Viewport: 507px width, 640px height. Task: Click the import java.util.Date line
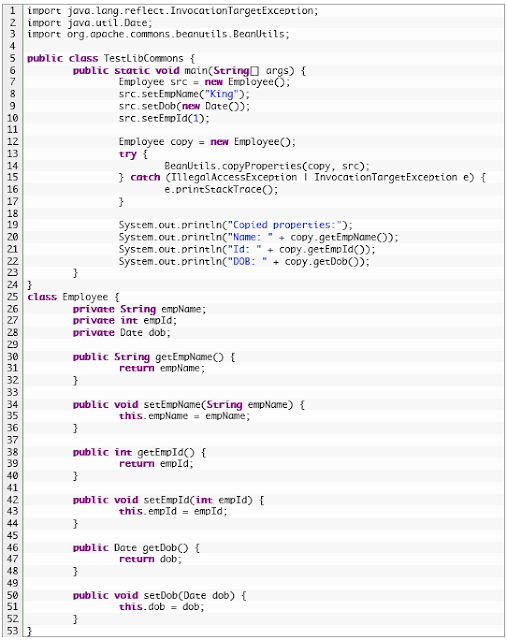coord(89,22)
